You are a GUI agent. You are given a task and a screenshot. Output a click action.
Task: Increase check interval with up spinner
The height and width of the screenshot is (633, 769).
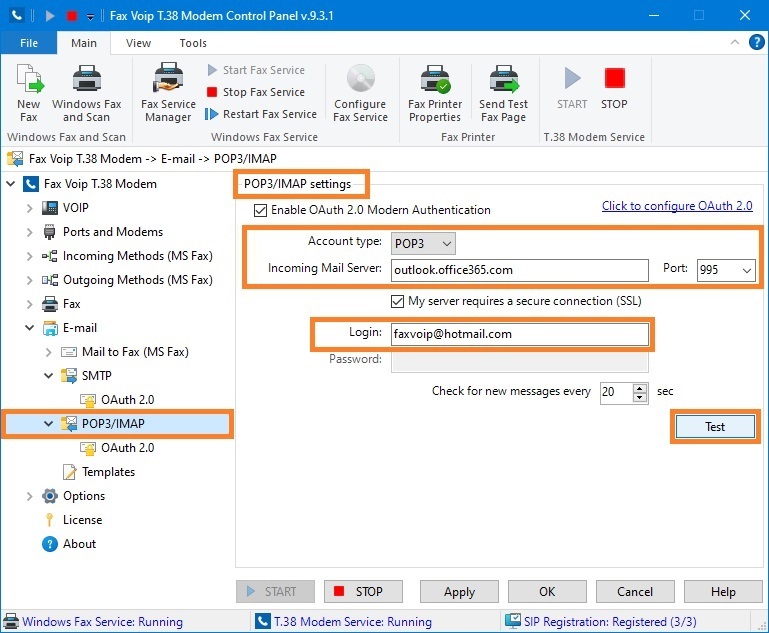click(640, 388)
